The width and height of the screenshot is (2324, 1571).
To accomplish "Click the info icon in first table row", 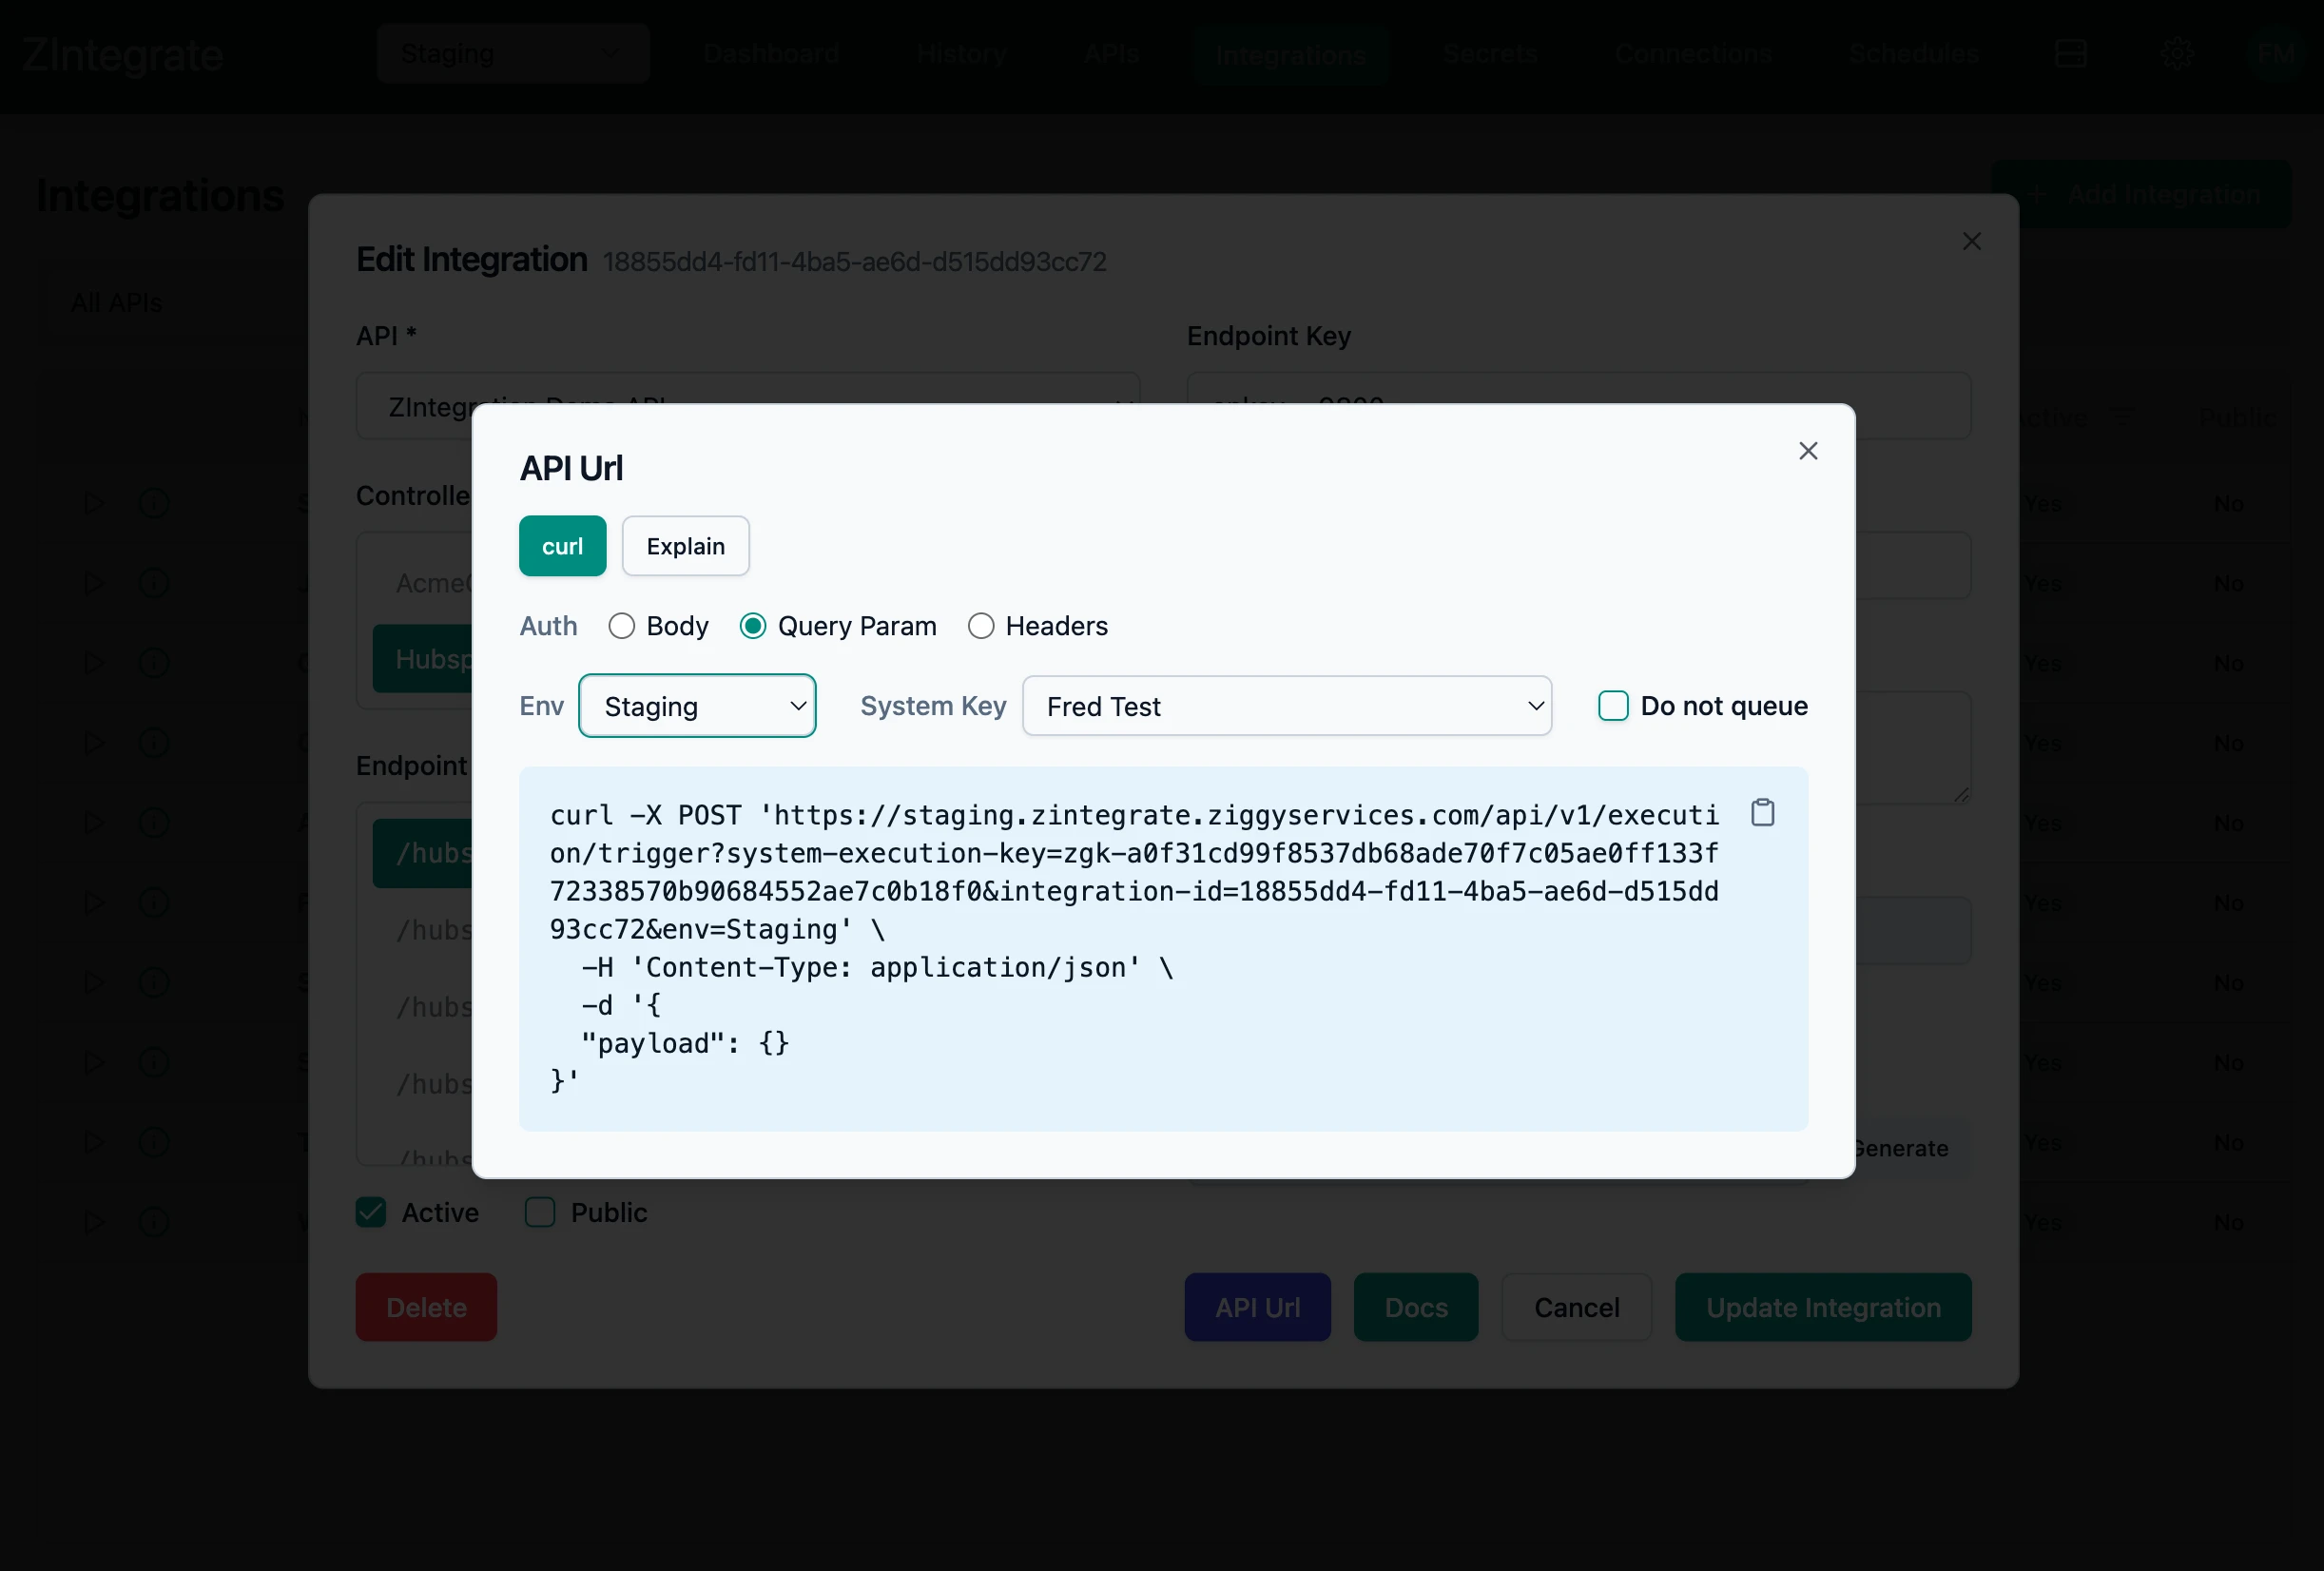I will [153, 503].
